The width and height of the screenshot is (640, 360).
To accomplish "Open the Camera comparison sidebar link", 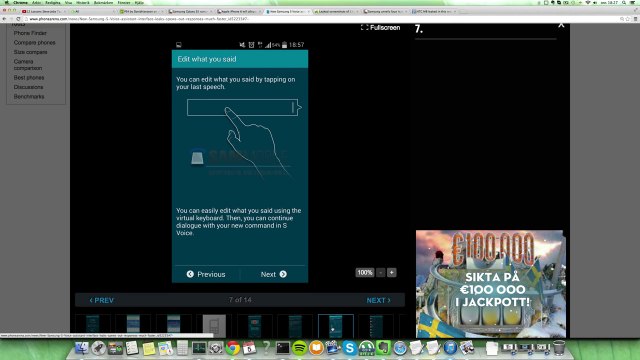I will [28, 65].
